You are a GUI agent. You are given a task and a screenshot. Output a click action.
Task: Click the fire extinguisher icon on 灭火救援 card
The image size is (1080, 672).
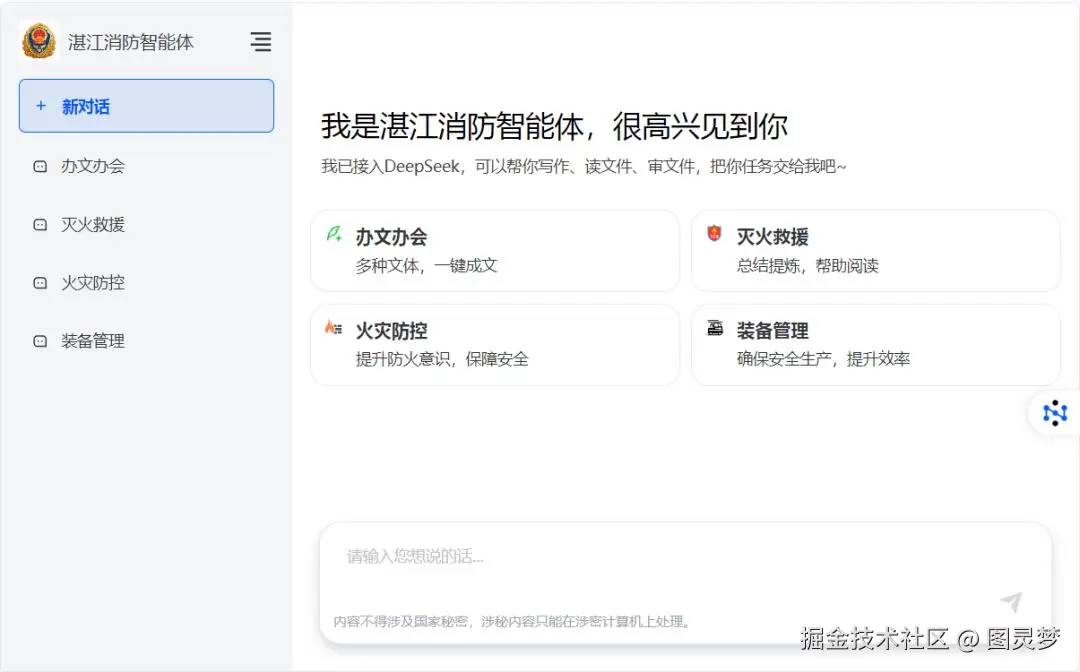click(x=714, y=233)
